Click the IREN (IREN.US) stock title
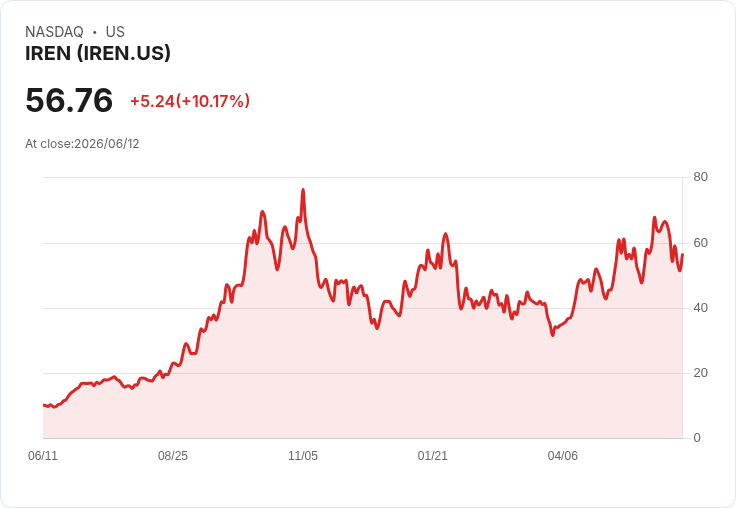 coord(98,54)
